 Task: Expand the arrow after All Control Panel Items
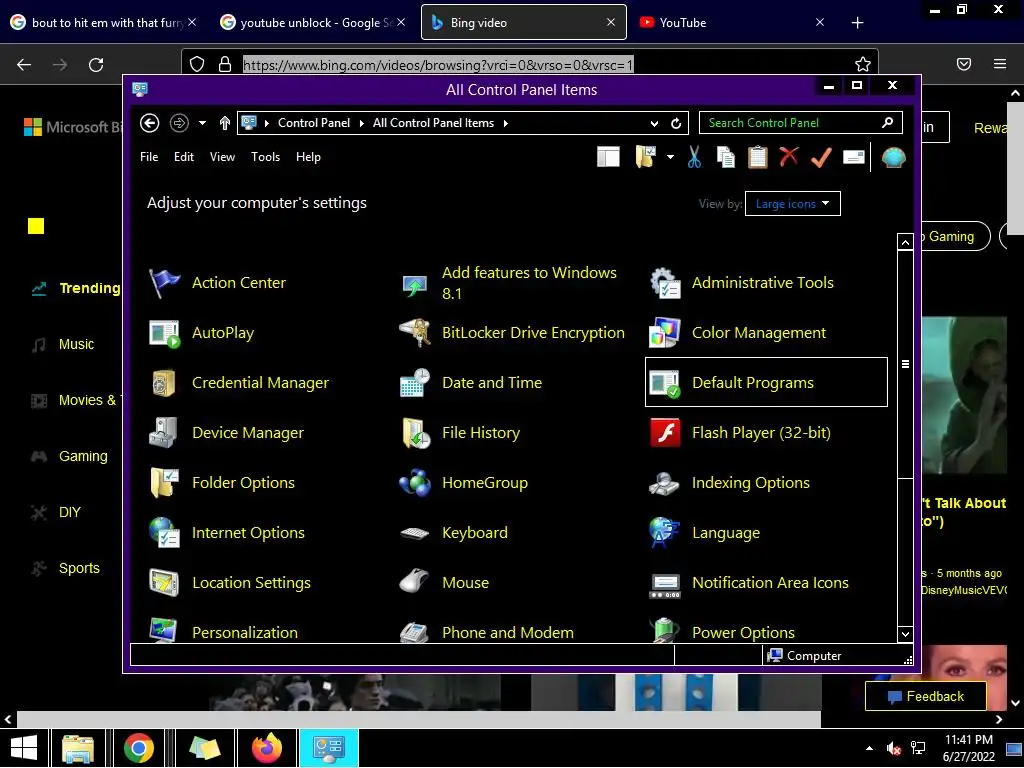click(x=505, y=123)
